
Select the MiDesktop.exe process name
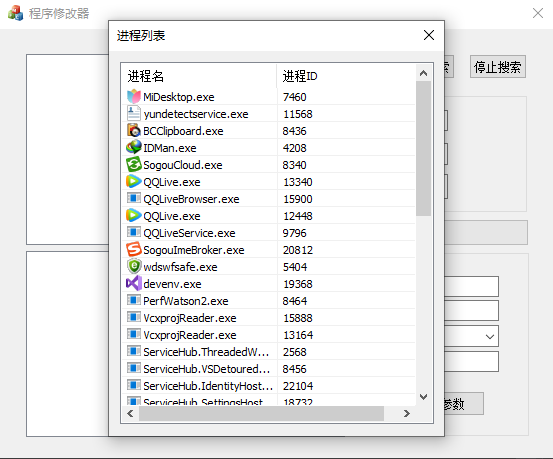coord(179,97)
